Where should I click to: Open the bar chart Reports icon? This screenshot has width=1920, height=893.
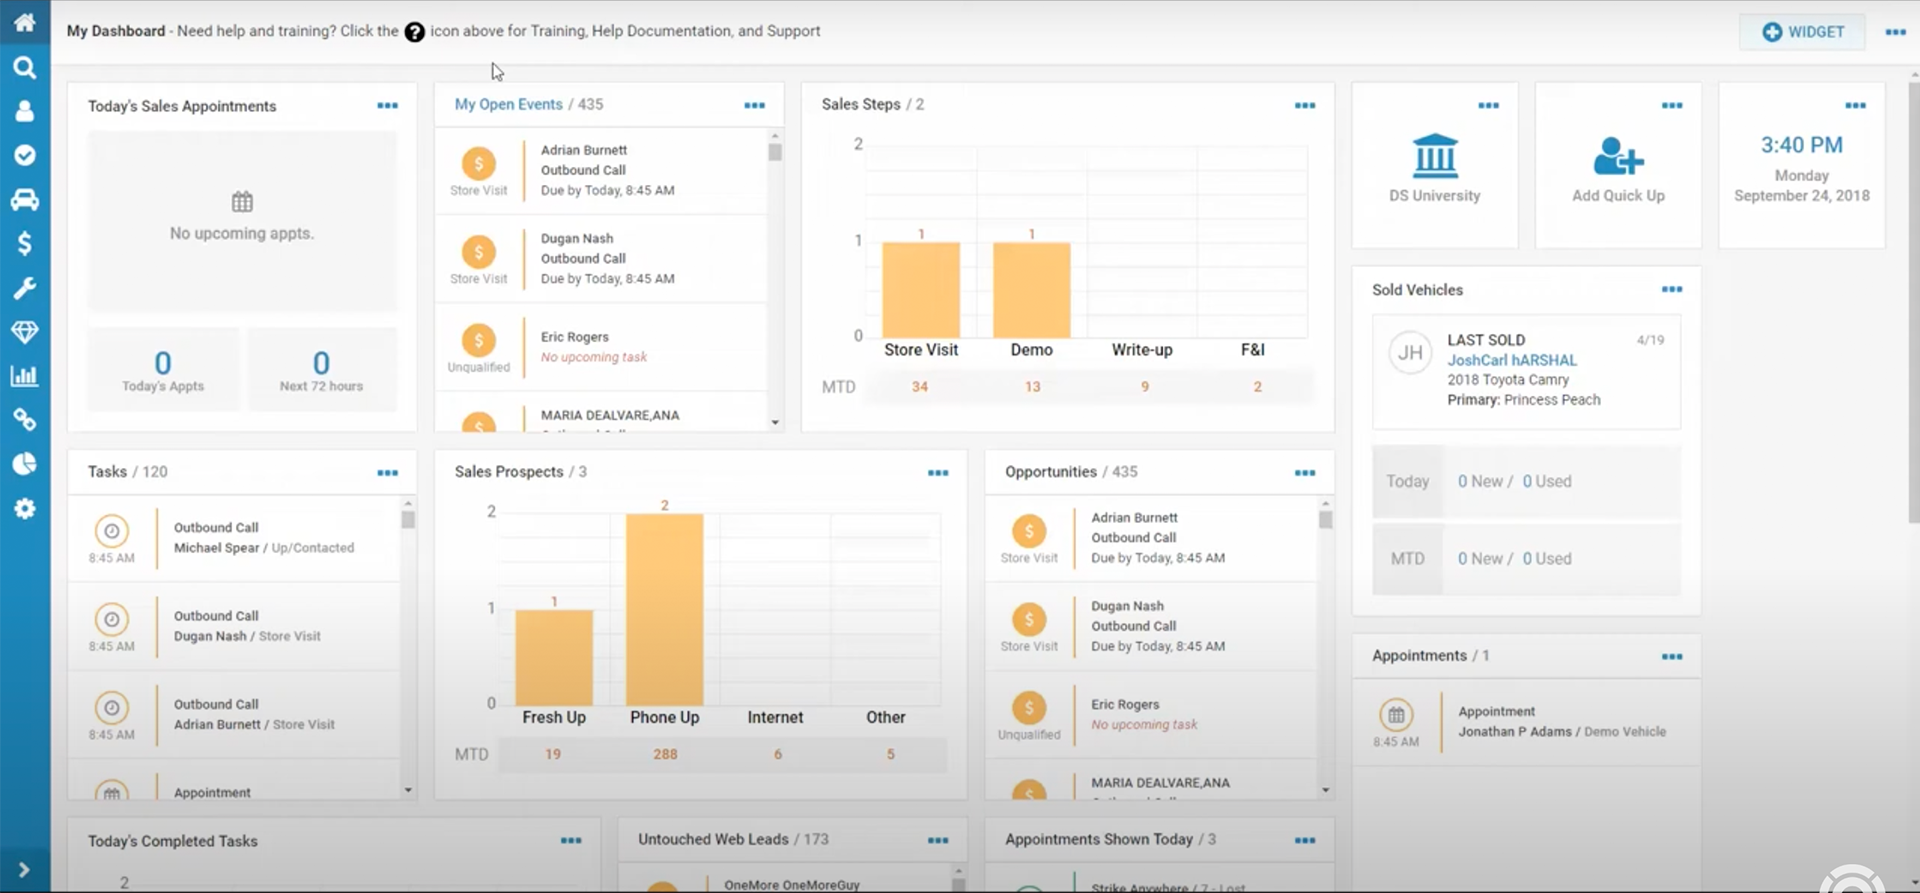(24, 376)
